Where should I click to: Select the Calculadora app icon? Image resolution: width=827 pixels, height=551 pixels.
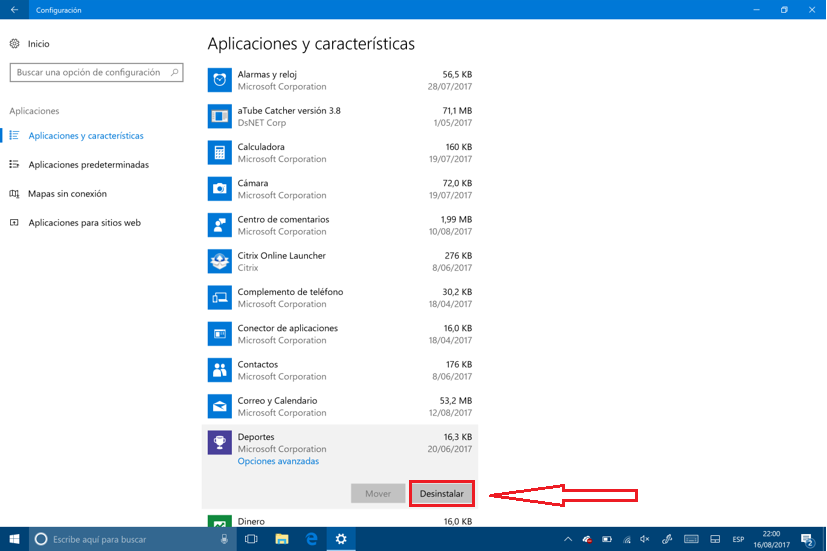pyautogui.click(x=219, y=153)
